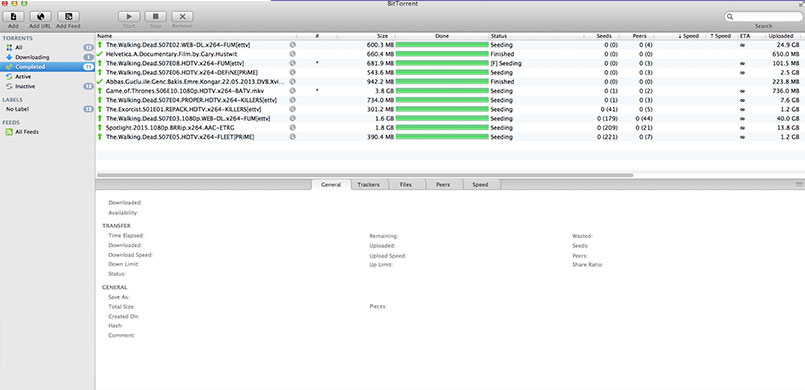Click the detail pane collapse handle icon
Image resolution: width=805 pixels, height=390 pixels.
point(799,184)
